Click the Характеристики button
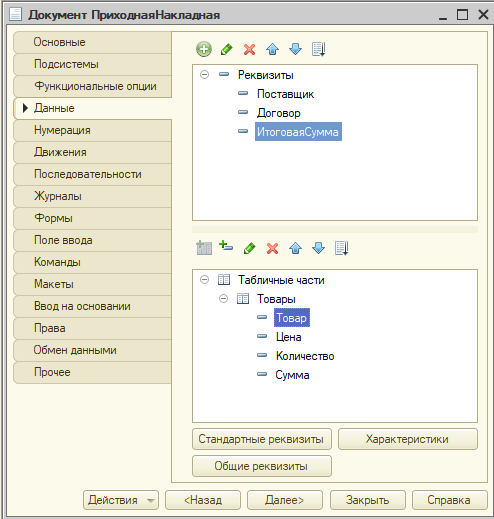Viewport: 494px width, 519px height. coord(408,439)
